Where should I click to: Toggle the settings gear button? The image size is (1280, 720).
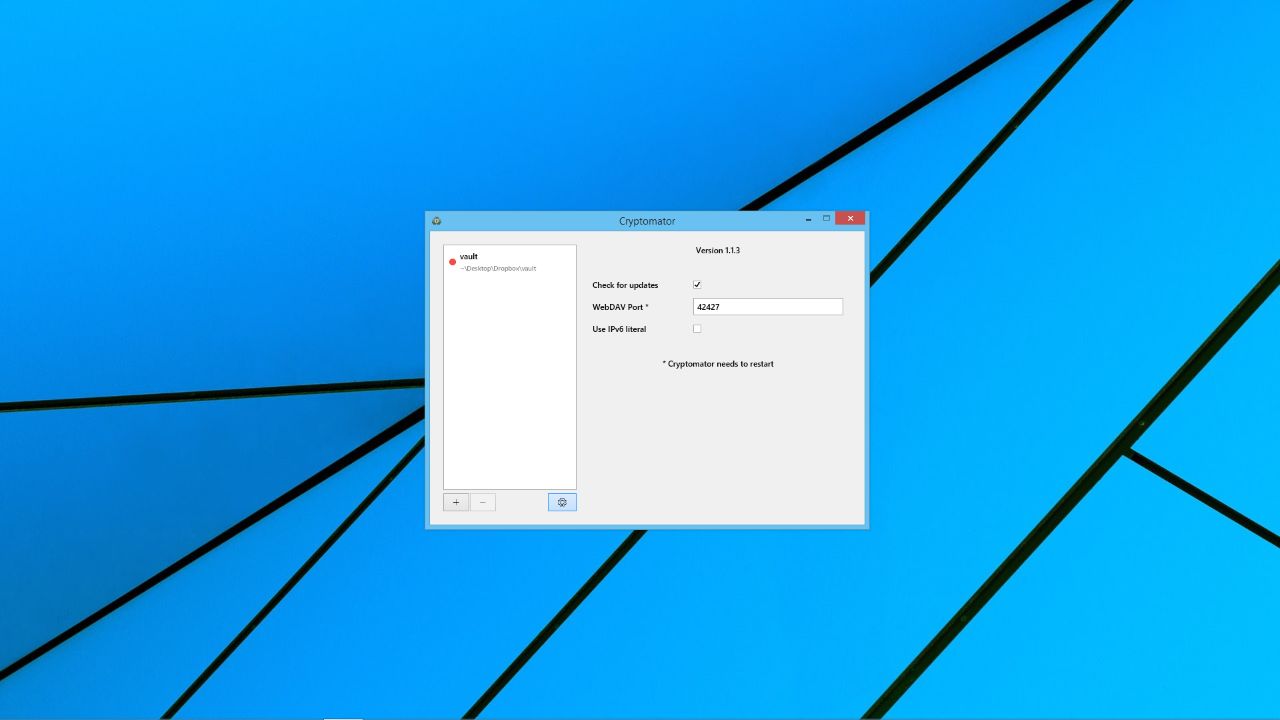click(x=562, y=502)
